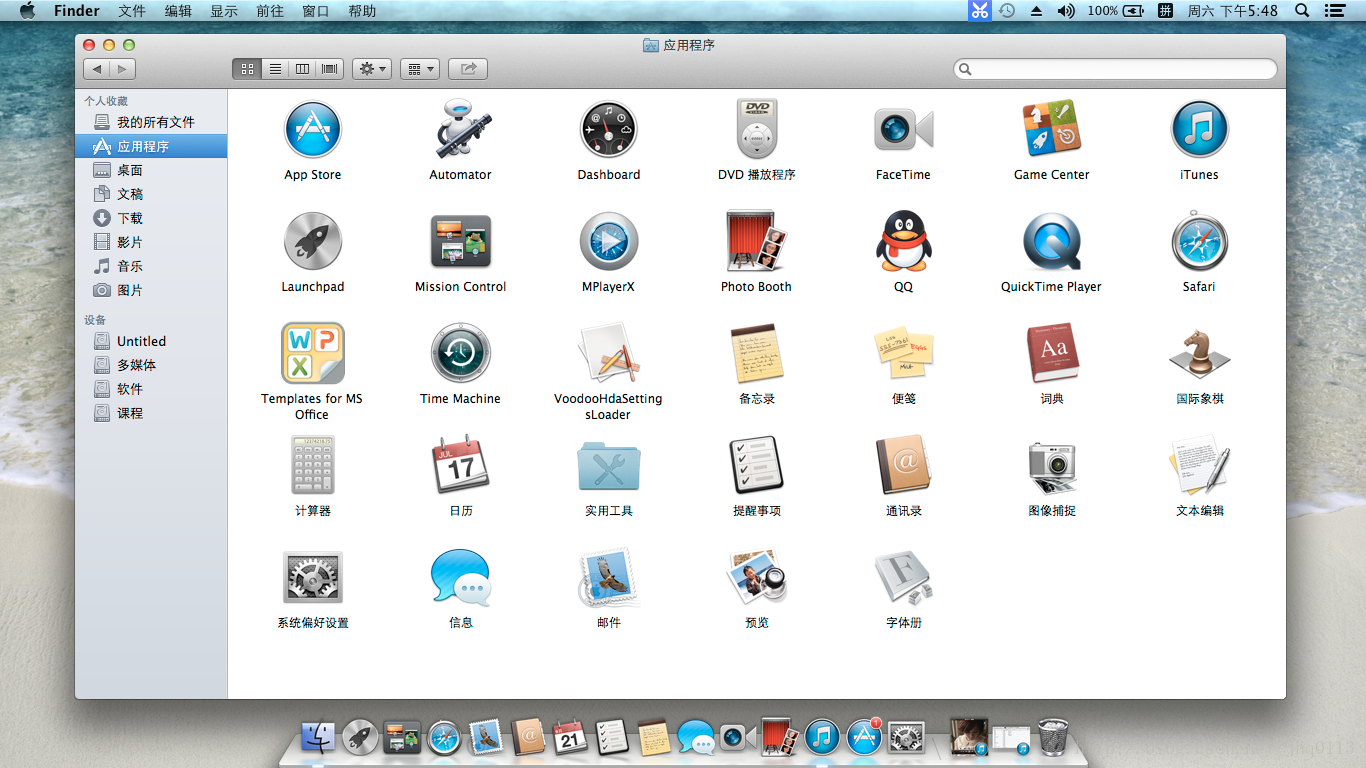Open the gear action dropdown menu

click(x=372, y=69)
